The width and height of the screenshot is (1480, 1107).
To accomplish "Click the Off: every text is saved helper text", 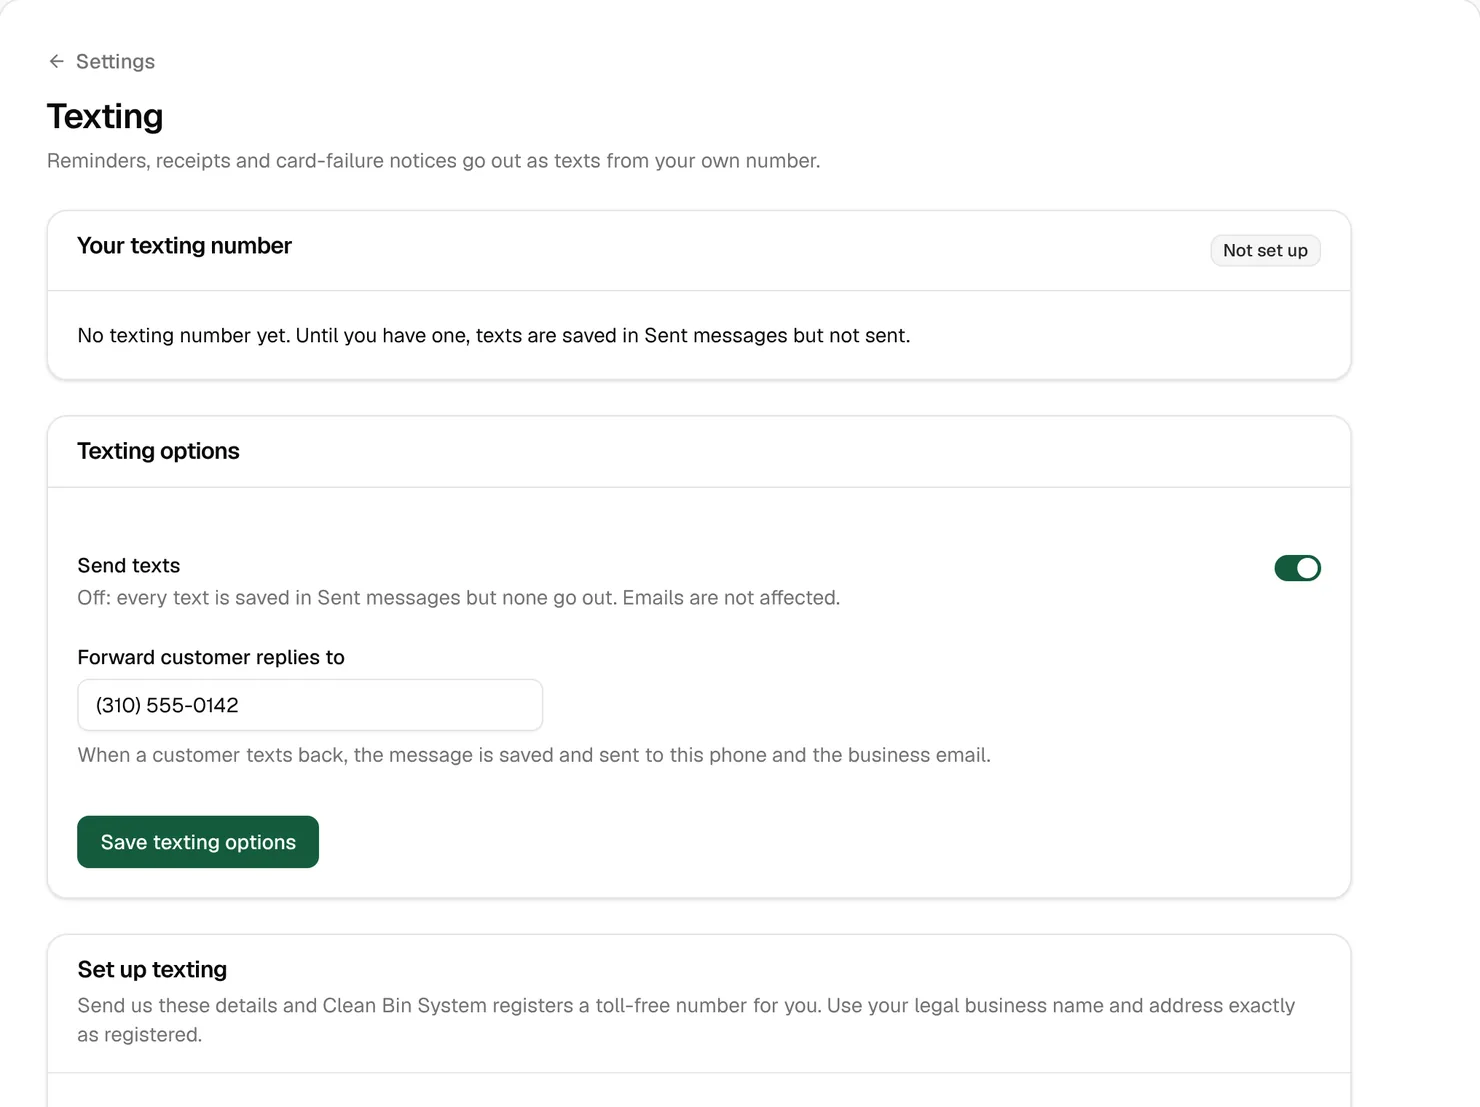I will pos(459,598).
